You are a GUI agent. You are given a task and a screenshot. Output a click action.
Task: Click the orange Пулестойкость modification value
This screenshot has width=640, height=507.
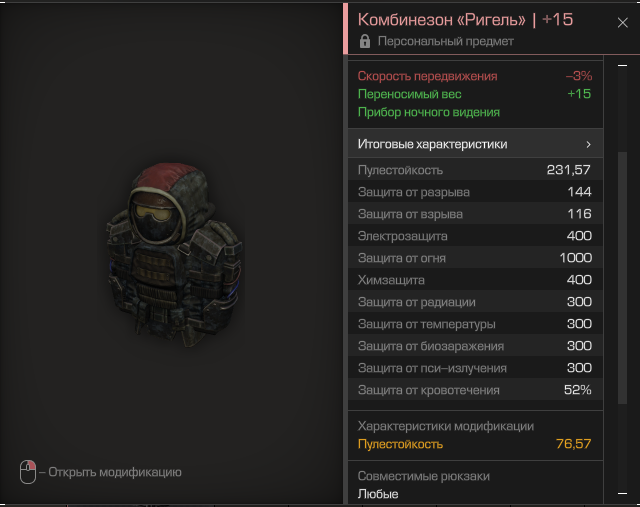pyautogui.click(x=573, y=444)
